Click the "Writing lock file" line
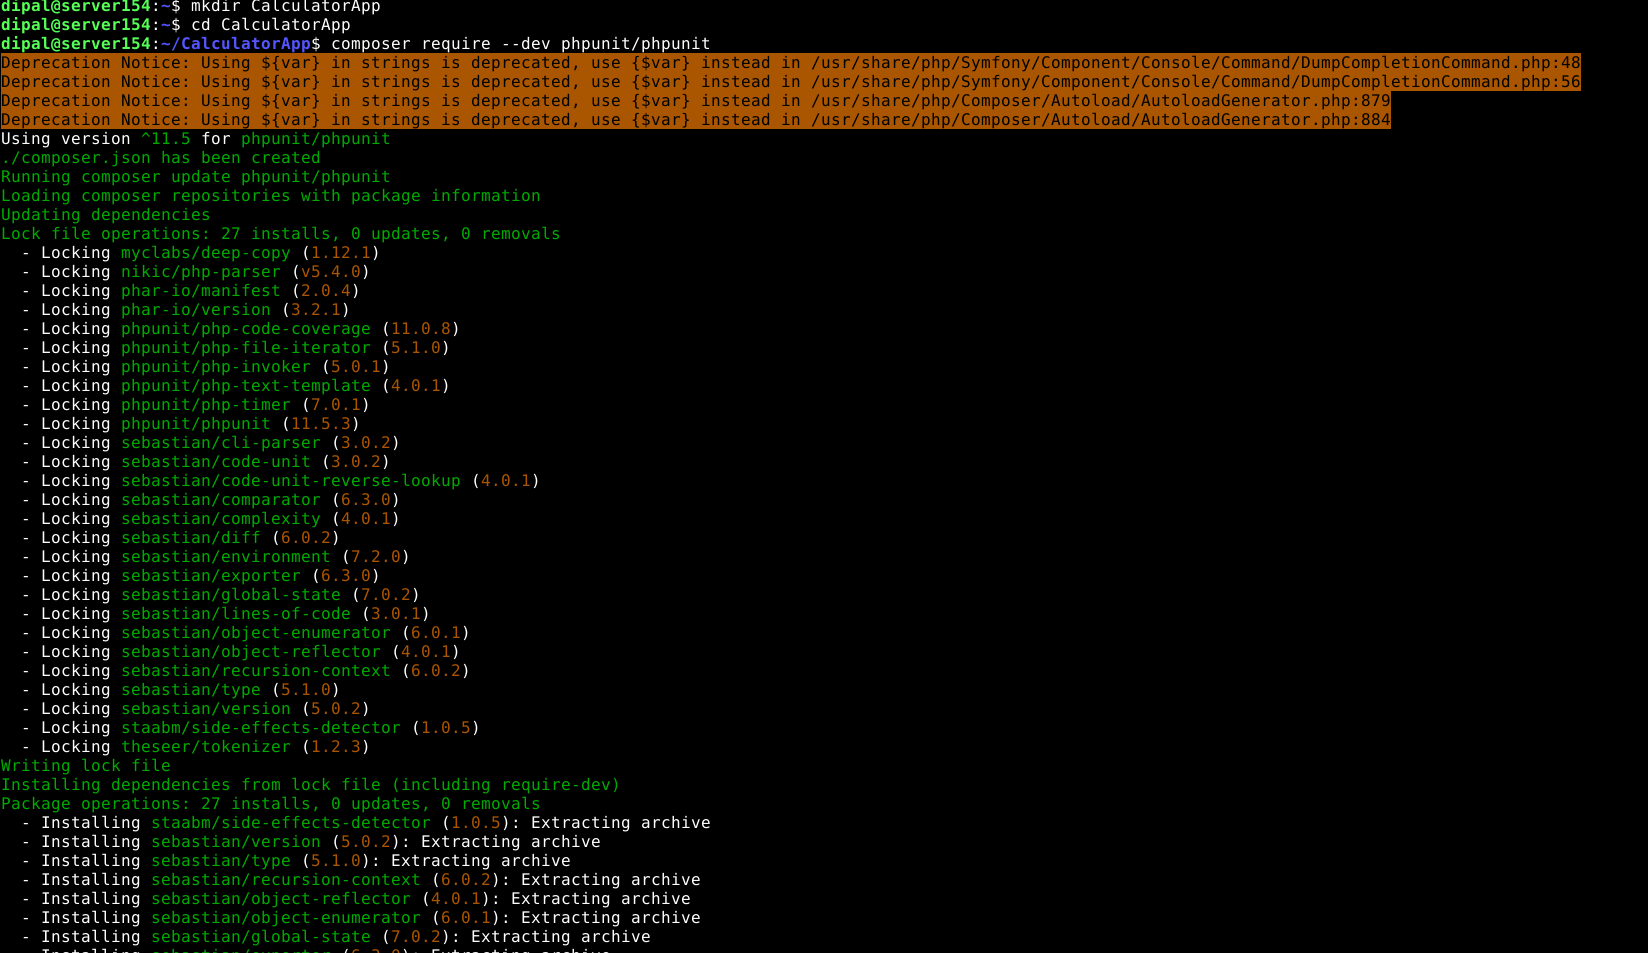The width and height of the screenshot is (1648, 953). pos(86,766)
